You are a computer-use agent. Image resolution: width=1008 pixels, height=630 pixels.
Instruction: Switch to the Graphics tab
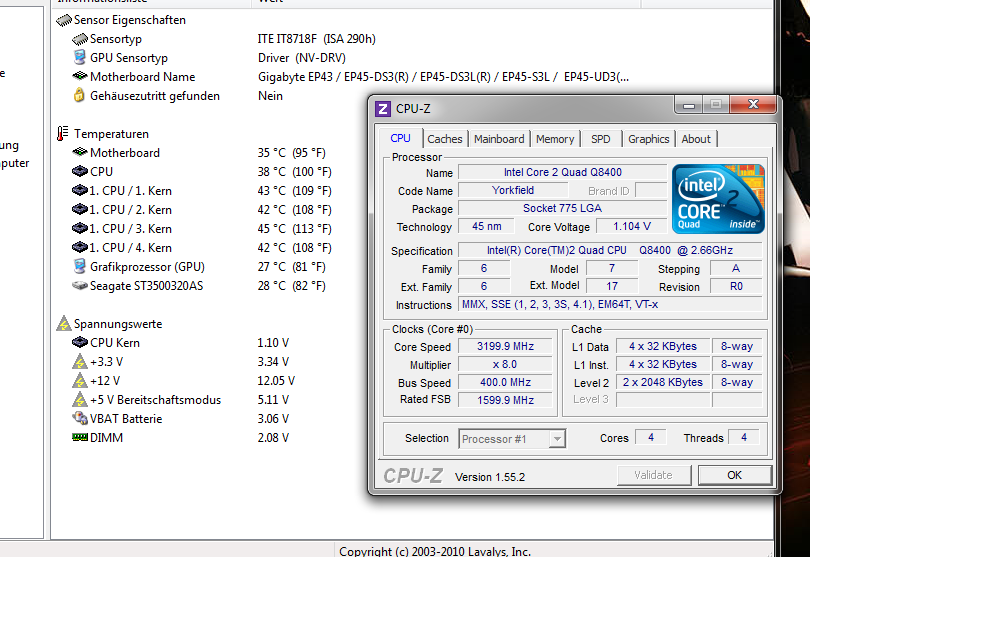649,139
